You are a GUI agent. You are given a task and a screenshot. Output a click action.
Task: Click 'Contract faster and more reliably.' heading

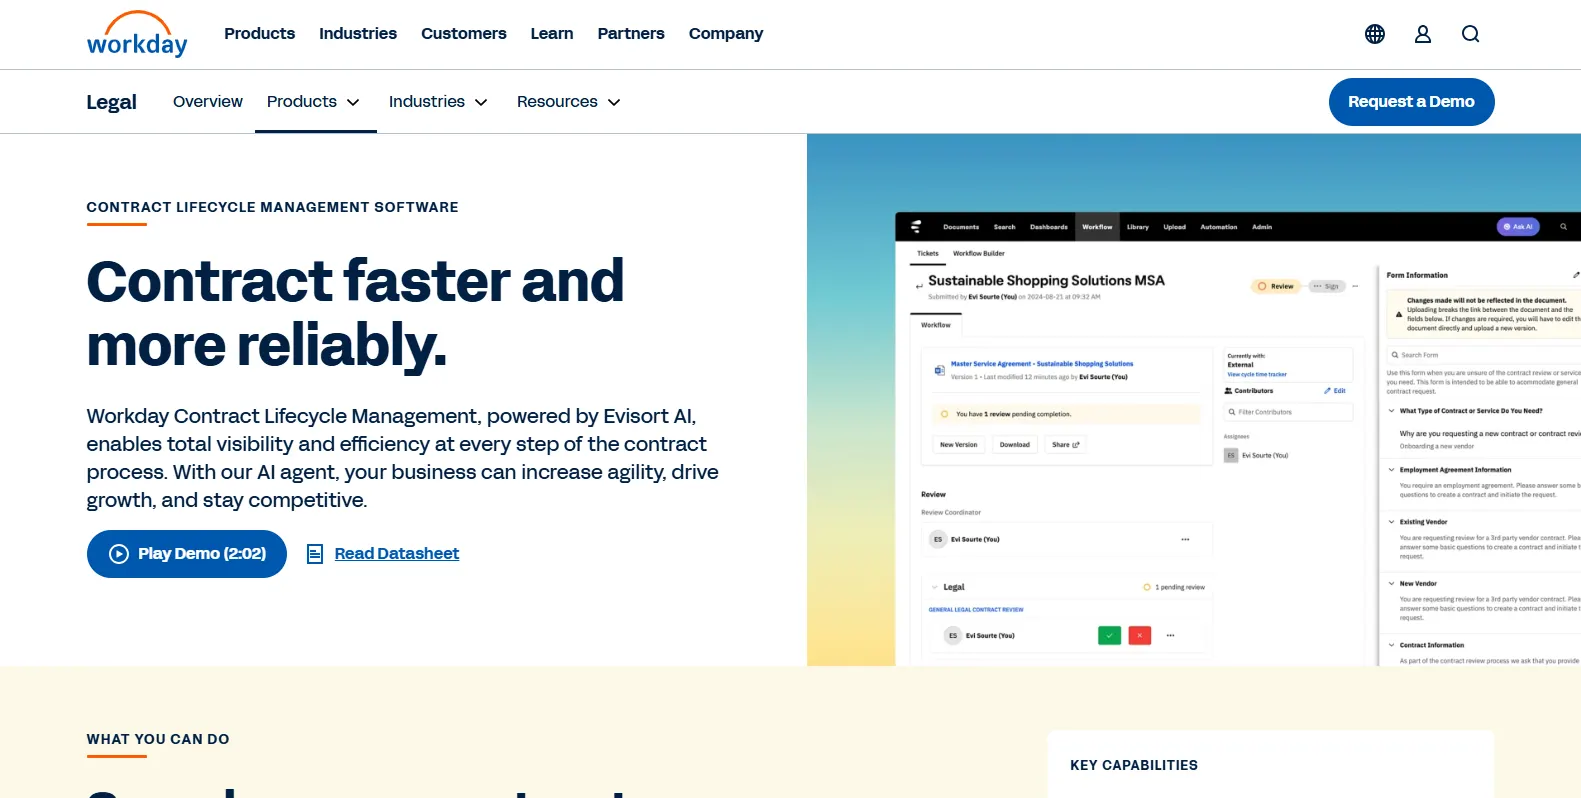pyautogui.click(x=356, y=312)
